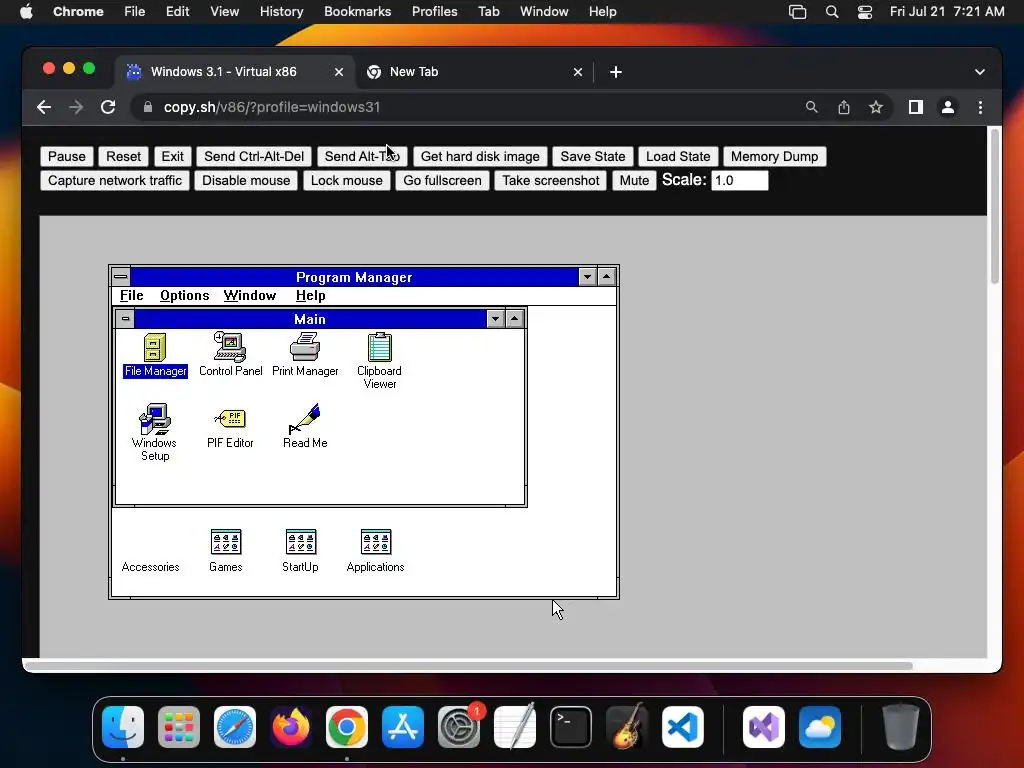Toggle the Mute button
The height and width of the screenshot is (768, 1024).
[634, 180]
